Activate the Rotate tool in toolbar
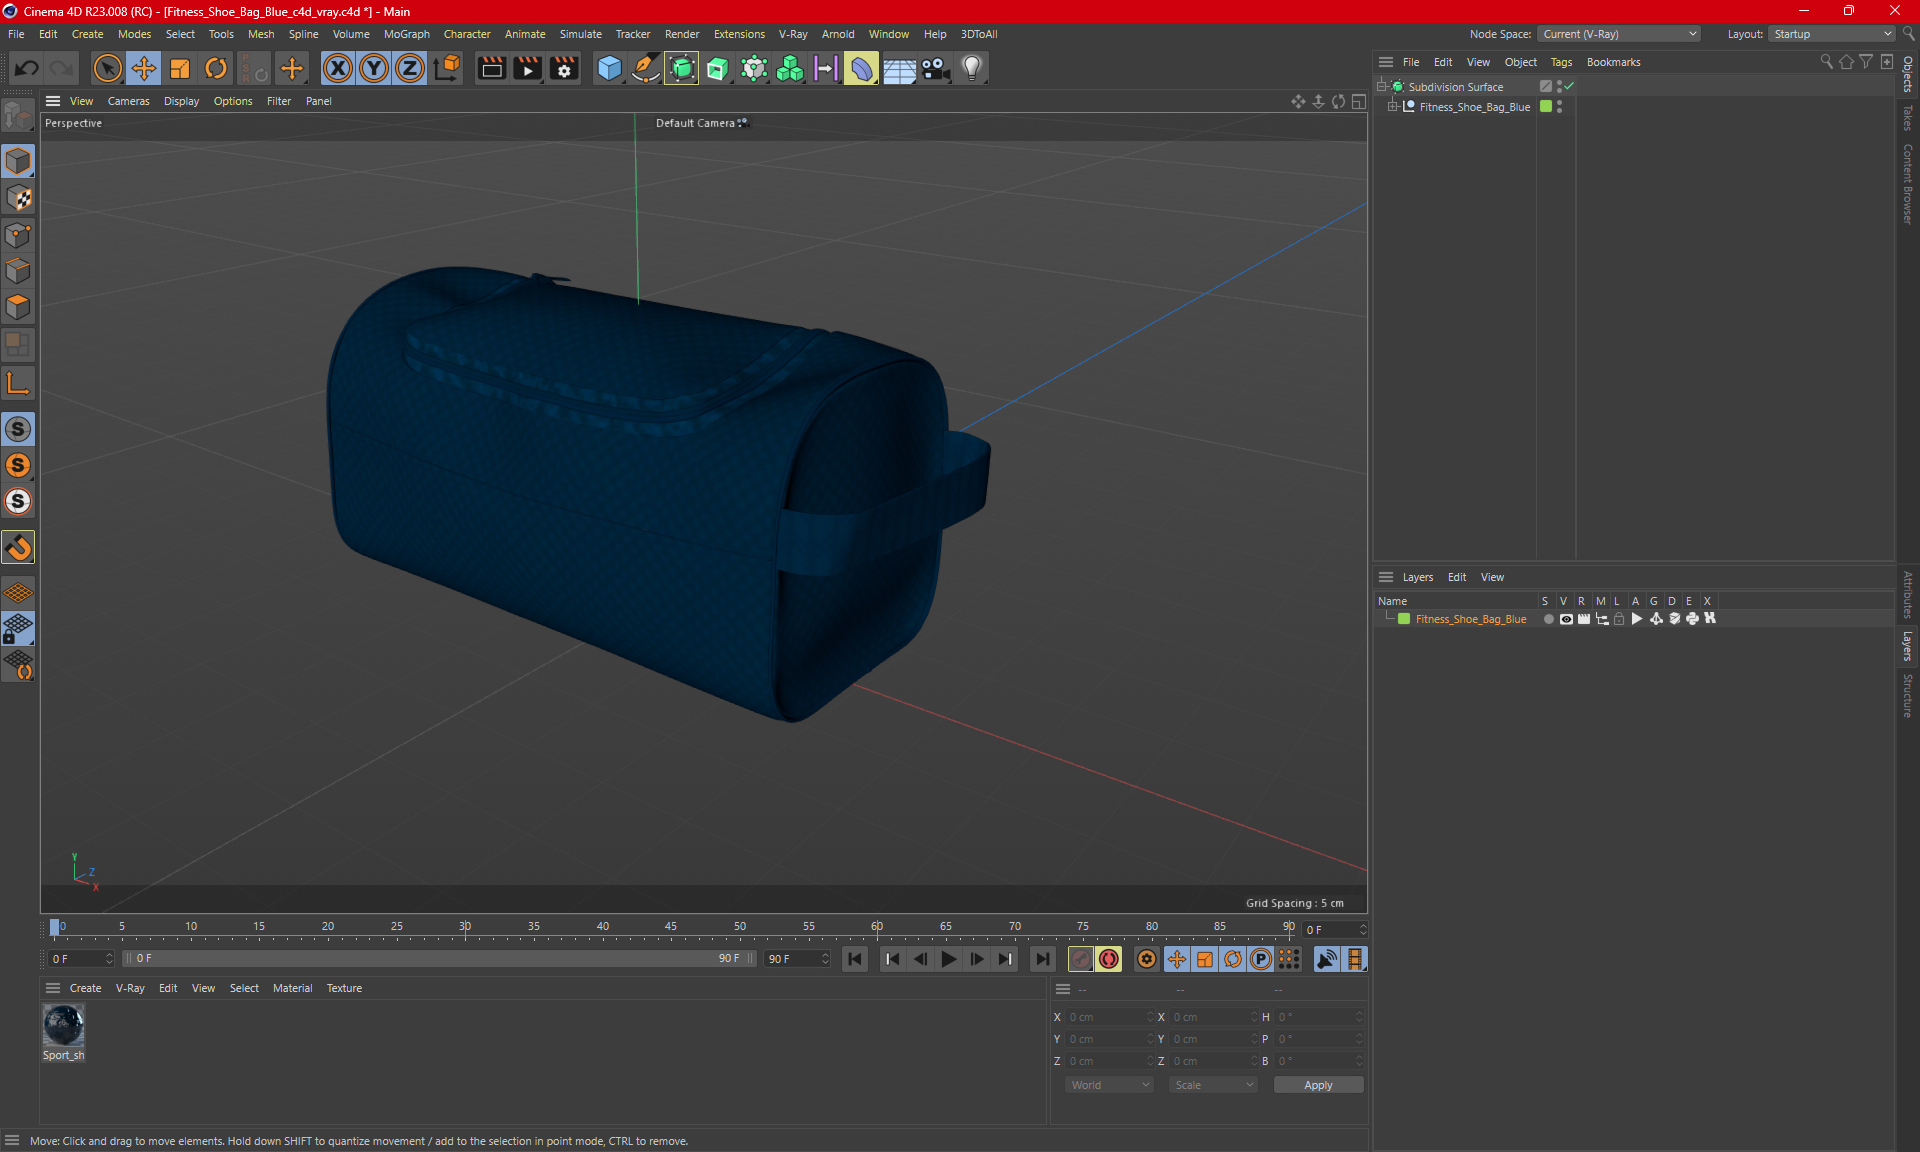This screenshot has width=1920, height=1152. click(x=216, y=68)
